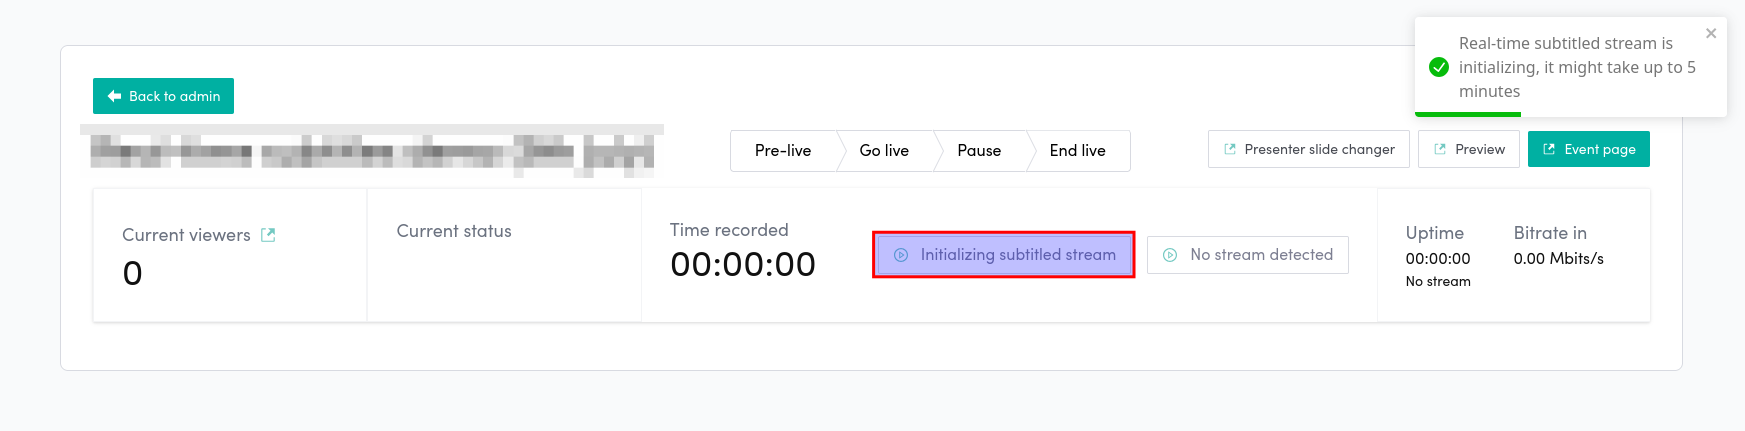Click the play icon on No stream detected

[x=1170, y=255]
